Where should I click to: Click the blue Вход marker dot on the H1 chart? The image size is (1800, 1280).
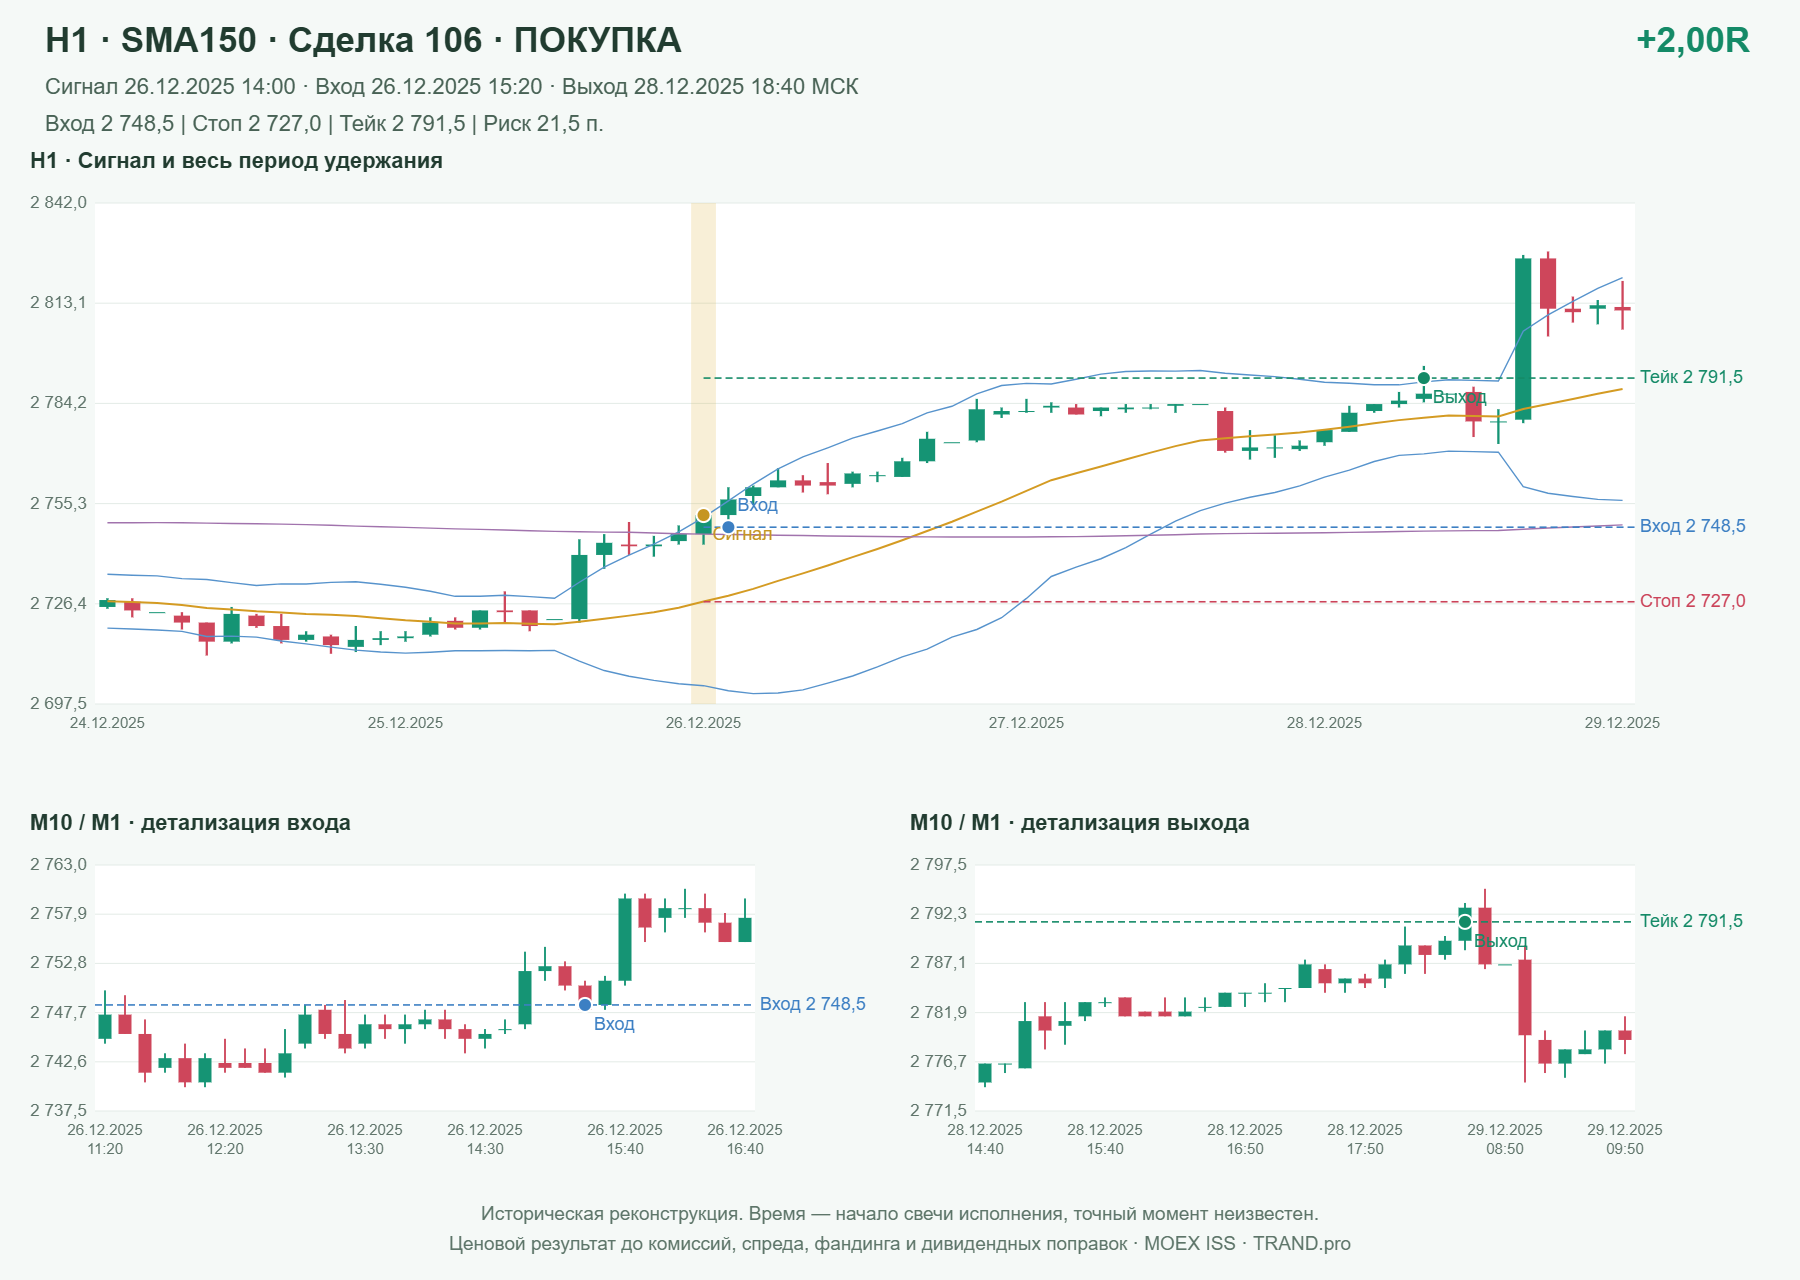[x=728, y=527]
